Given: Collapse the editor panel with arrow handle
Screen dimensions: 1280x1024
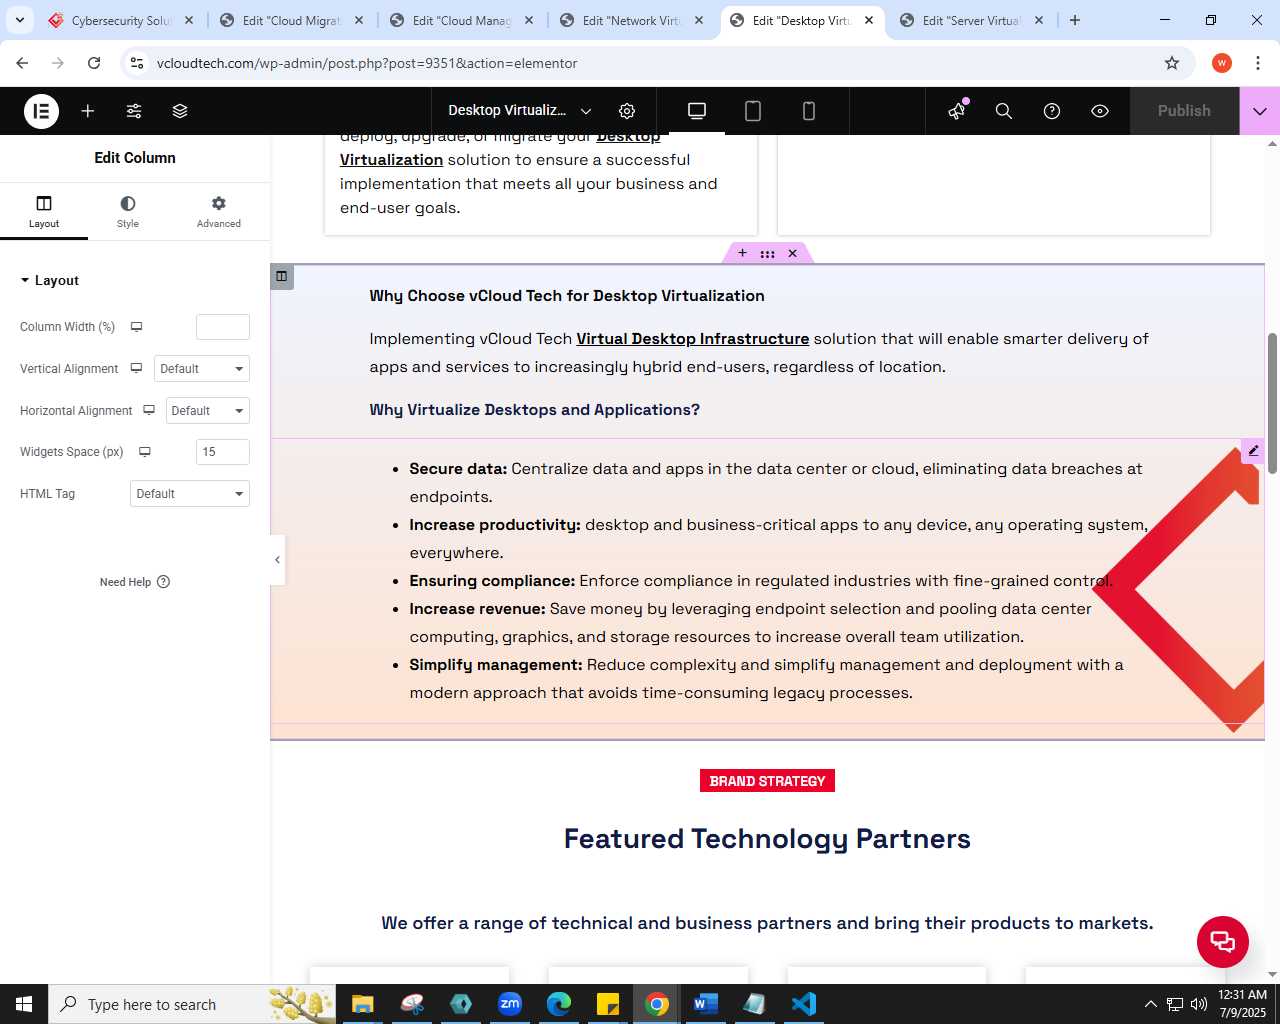Looking at the screenshot, I should [x=277, y=560].
